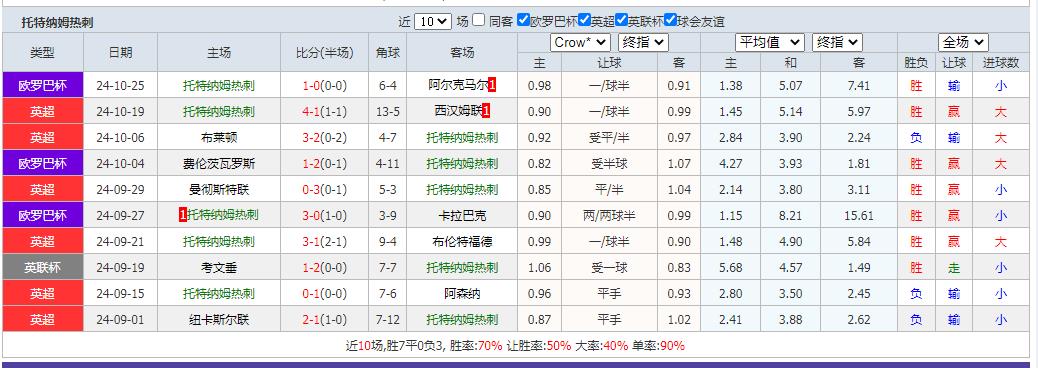The image size is (1038, 368).
Task: Click the 走 result in 考文垂 row
Action: click(954, 267)
